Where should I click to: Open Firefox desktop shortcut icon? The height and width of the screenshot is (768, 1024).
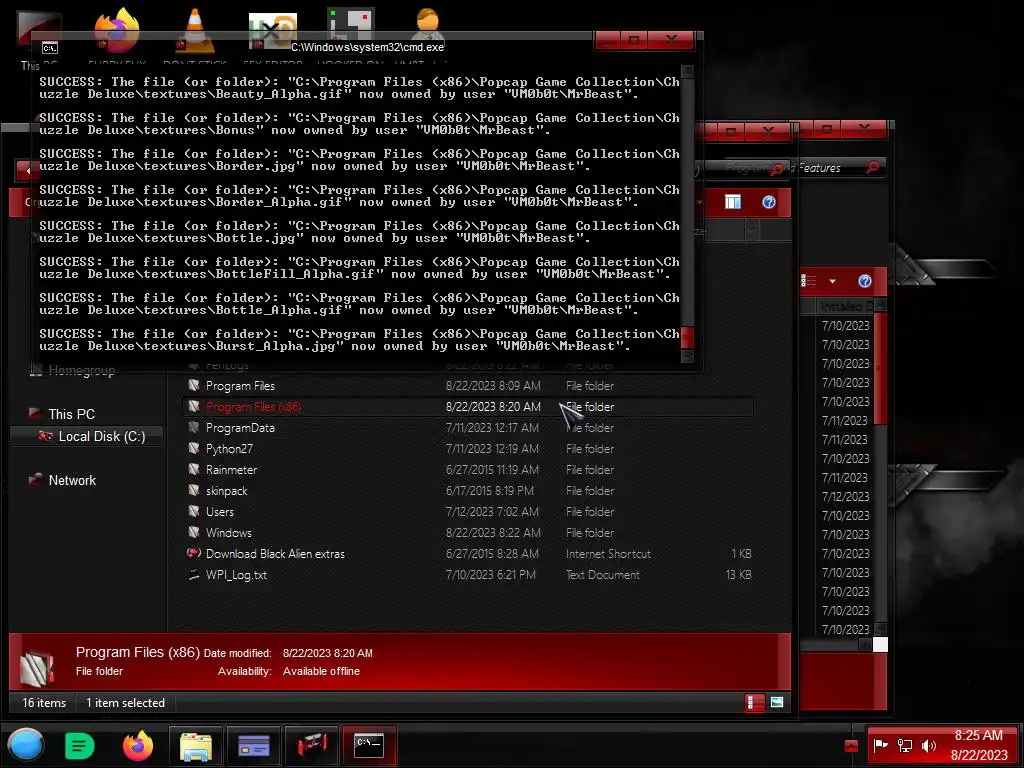pyautogui.click(x=117, y=29)
